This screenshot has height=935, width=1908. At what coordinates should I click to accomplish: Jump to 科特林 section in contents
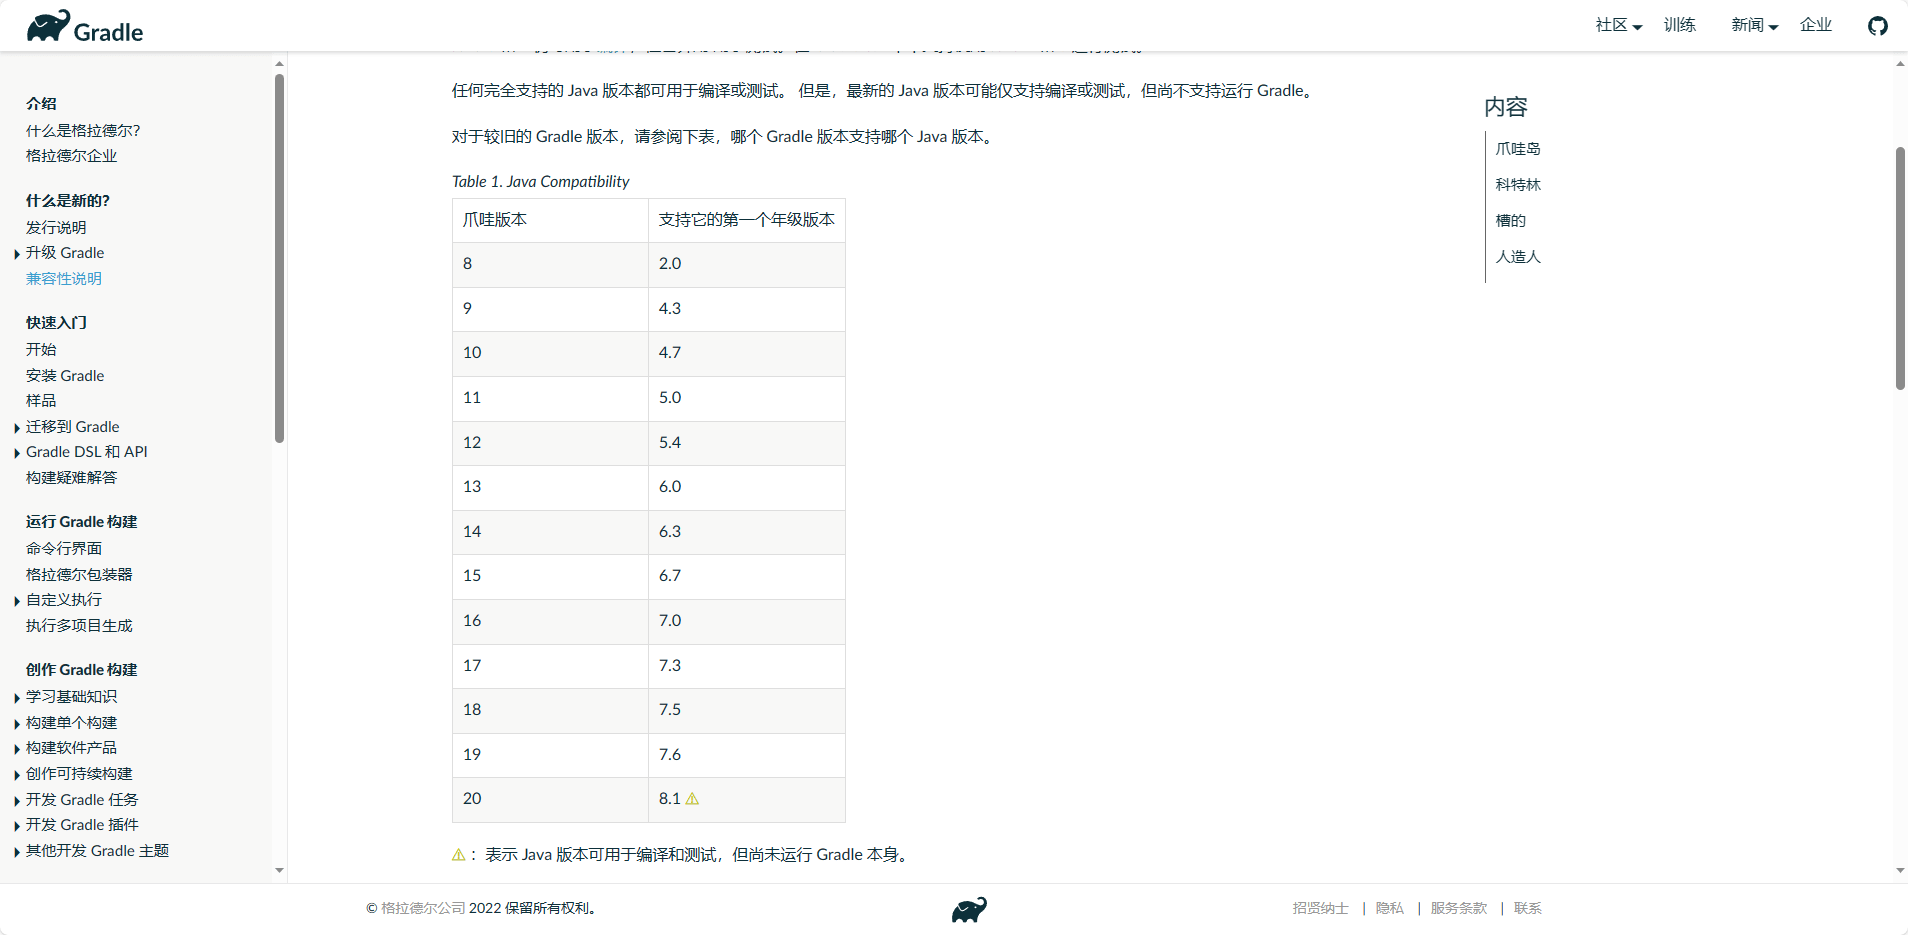click(1518, 185)
